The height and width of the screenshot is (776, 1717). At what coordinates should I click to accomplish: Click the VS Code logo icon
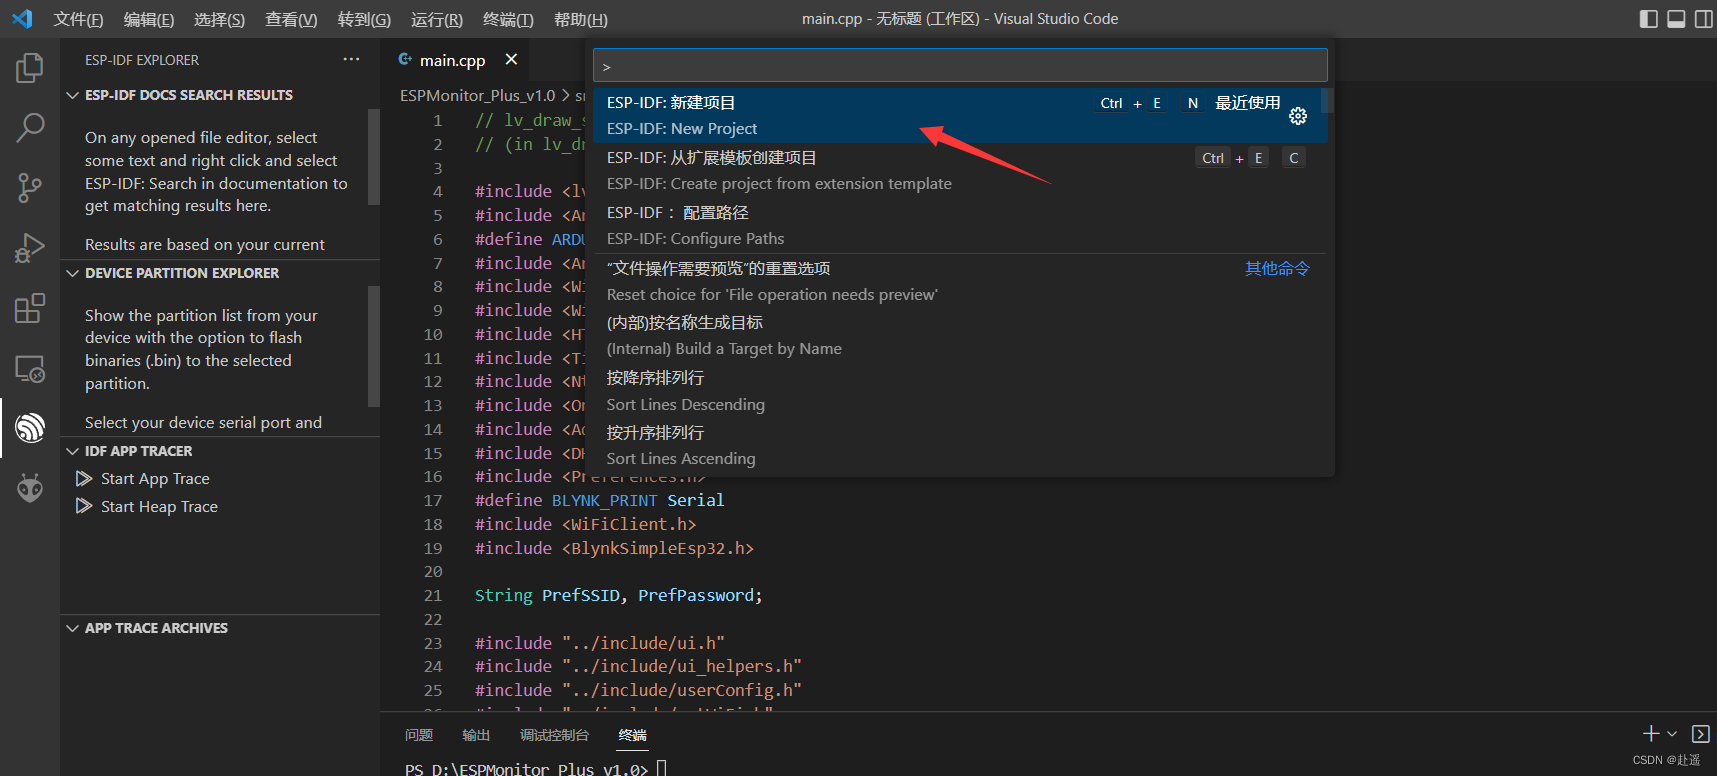pos(22,19)
